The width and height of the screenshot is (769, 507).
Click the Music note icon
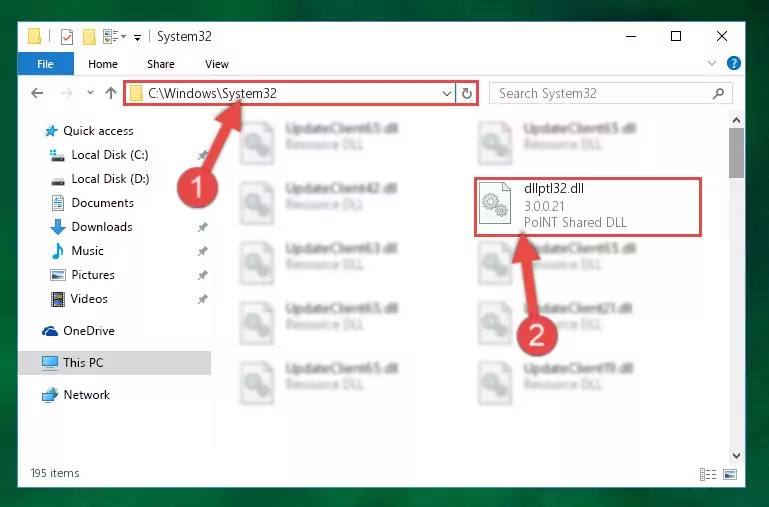(x=58, y=251)
